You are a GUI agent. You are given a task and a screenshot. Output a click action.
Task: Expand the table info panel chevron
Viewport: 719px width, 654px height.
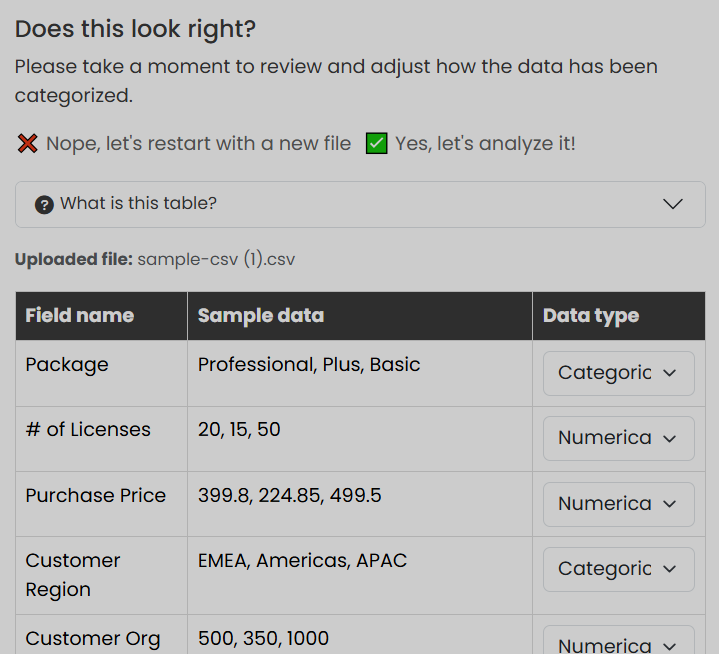pyautogui.click(x=673, y=204)
